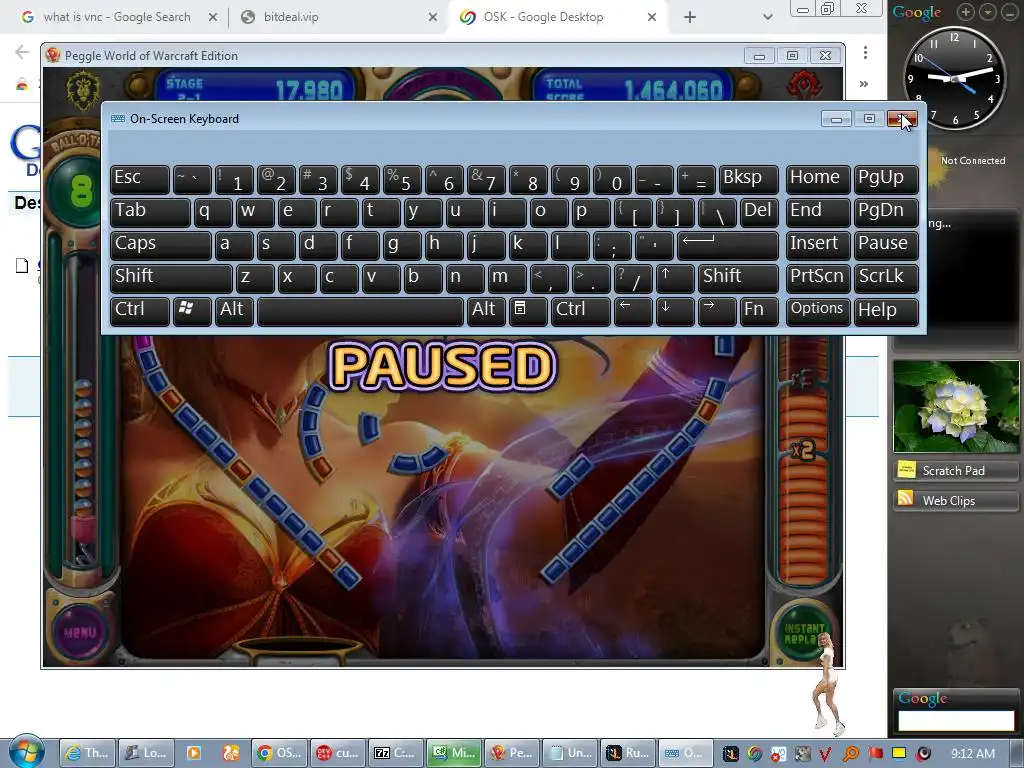Image resolution: width=1024 pixels, height=768 pixels.
Task: Open the Windows Start button
Action: coord(26,752)
